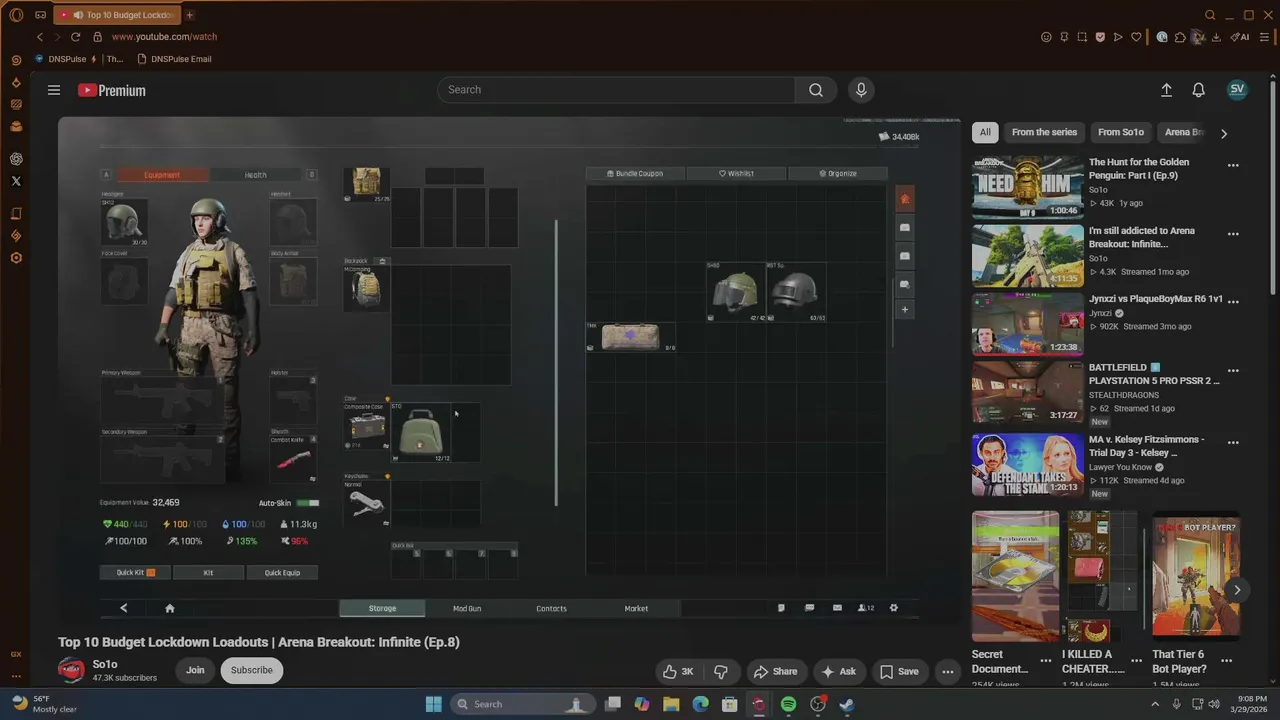1280x720 pixels.
Task: Open the YouTube guide hamburger menu
Action: click(x=54, y=90)
